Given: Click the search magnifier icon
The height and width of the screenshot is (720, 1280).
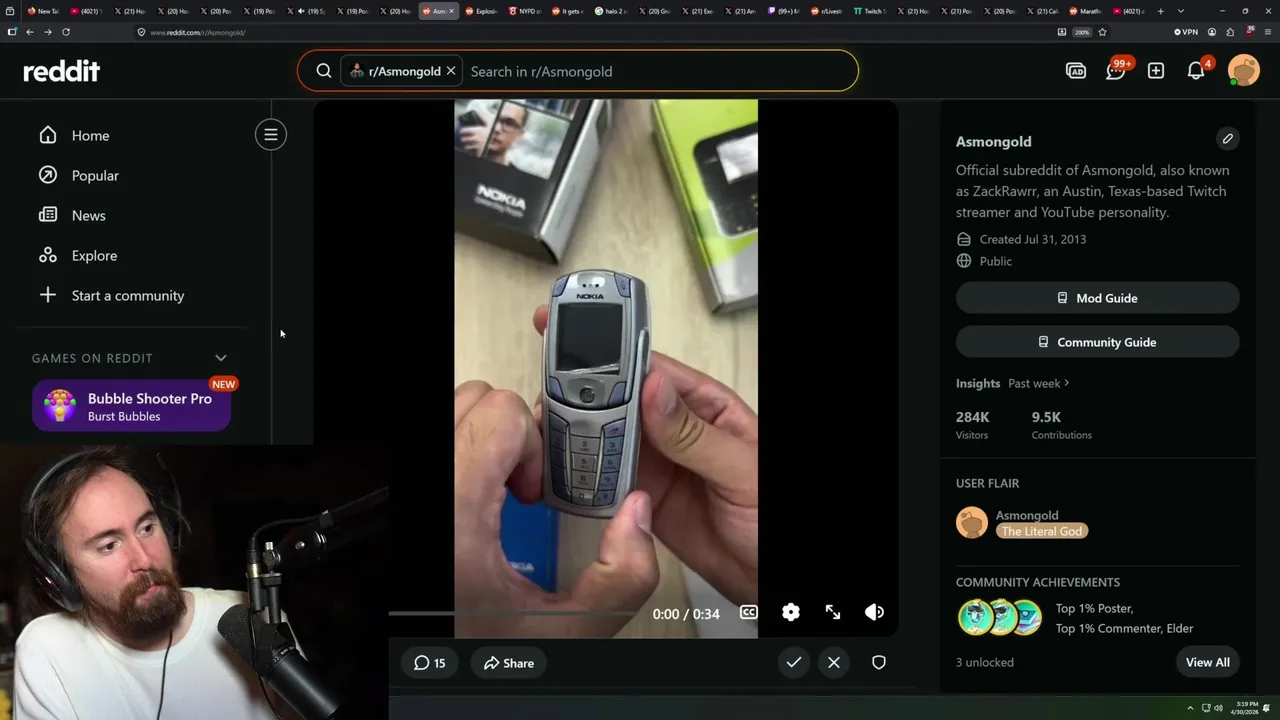Looking at the screenshot, I should click(x=324, y=71).
